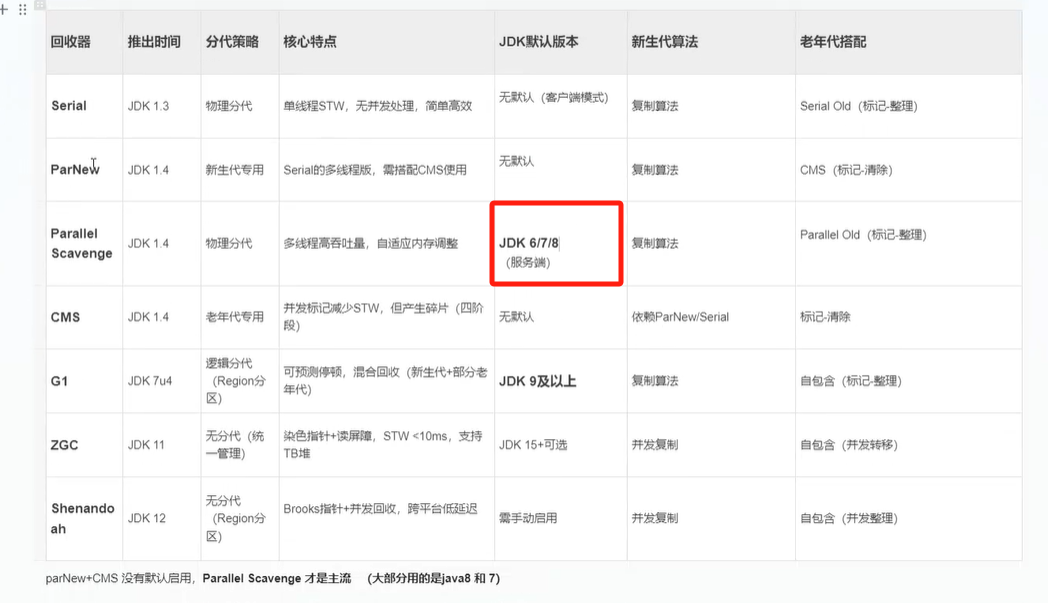
Task: Click the Serial row name cell
Action: coord(69,106)
